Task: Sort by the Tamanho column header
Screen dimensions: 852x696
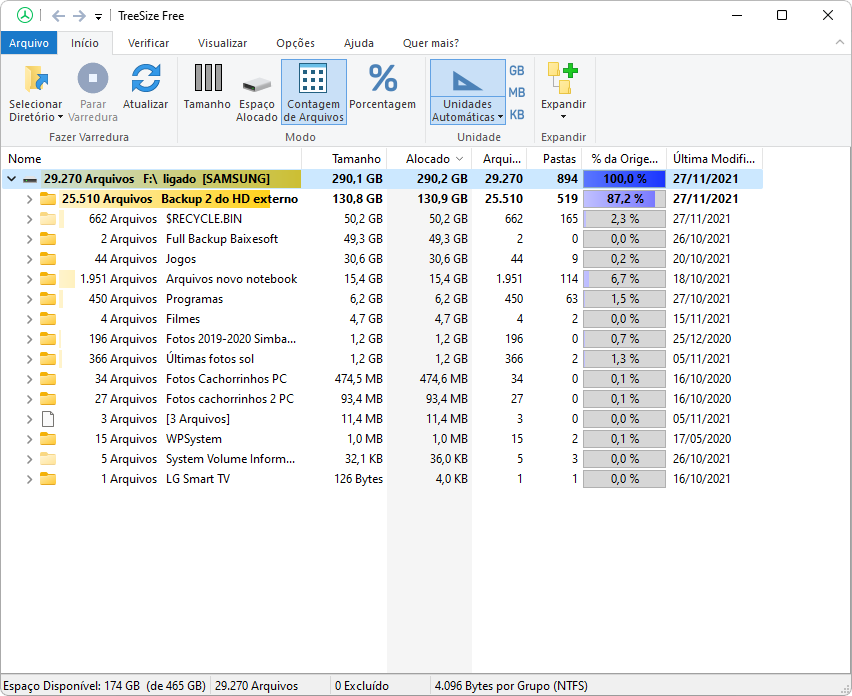Action: point(344,159)
